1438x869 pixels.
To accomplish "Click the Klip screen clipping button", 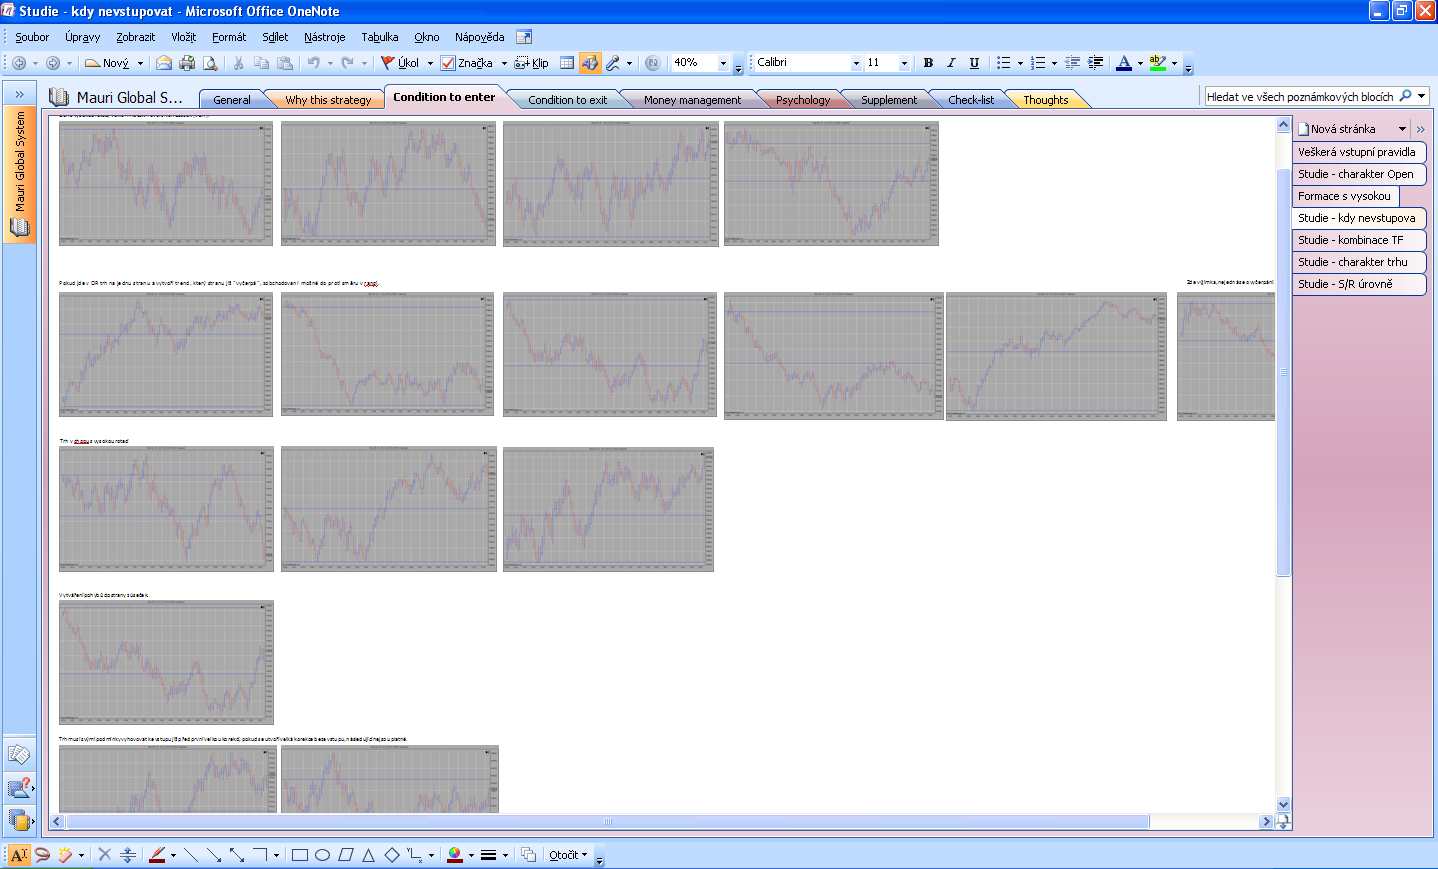I will point(531,63).
